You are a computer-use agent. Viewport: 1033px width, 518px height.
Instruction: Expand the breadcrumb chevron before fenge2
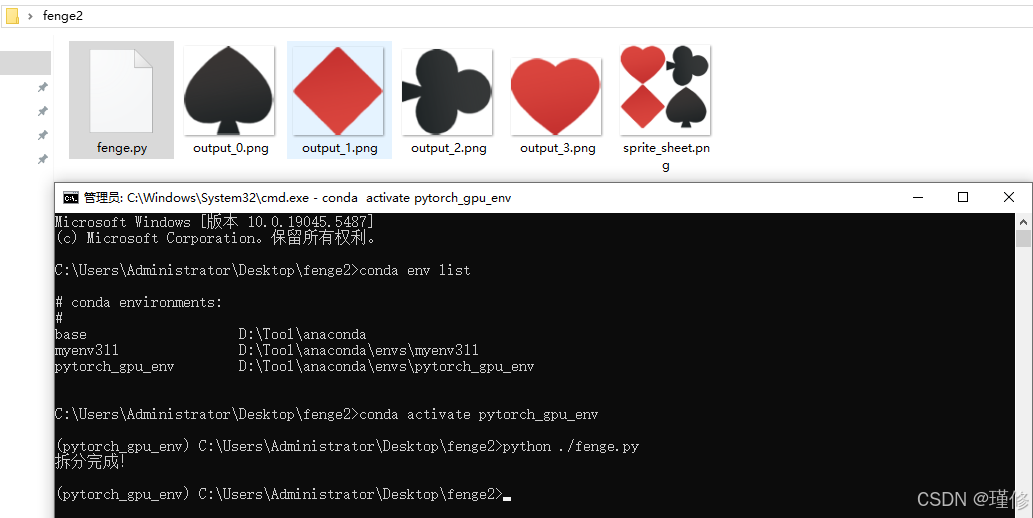[x=30, y=16]
